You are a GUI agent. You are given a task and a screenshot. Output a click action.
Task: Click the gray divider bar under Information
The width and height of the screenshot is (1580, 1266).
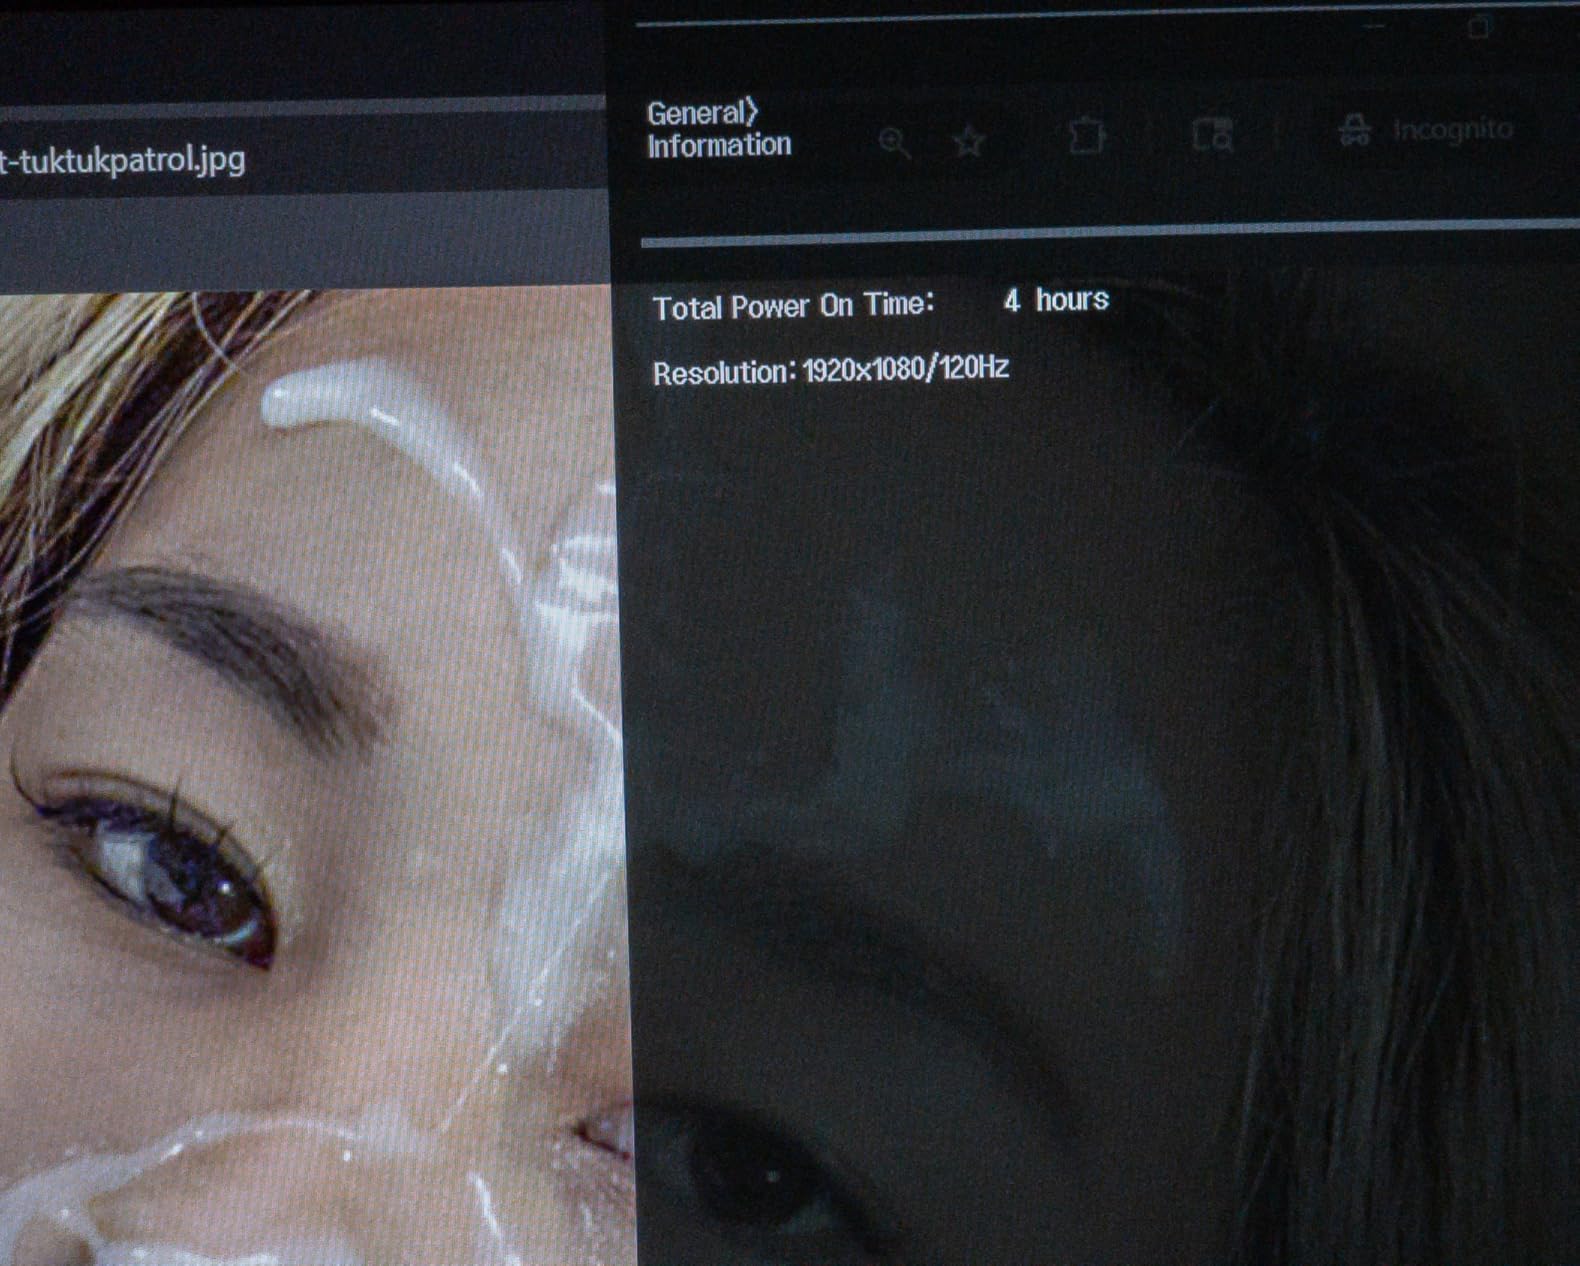(1100, 234)
